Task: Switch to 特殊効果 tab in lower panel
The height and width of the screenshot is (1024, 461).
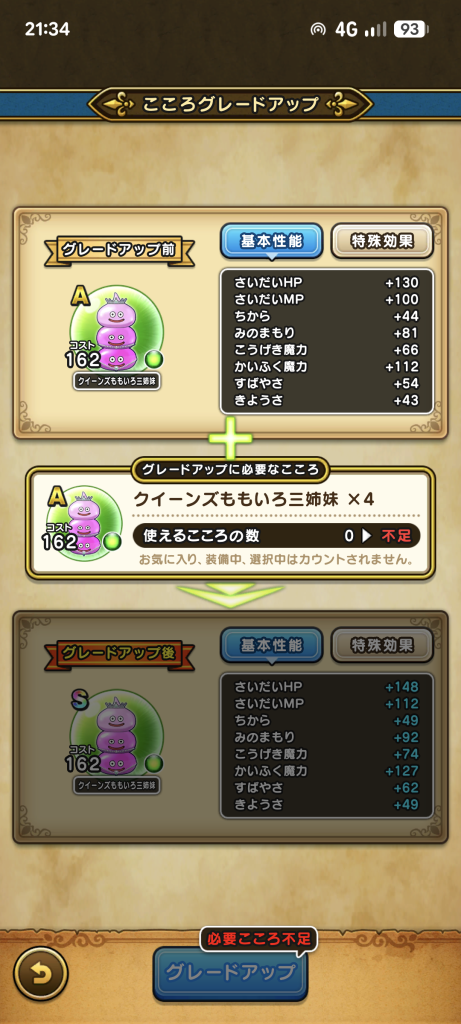Action: pyautogui.click(x=383, y=646)
